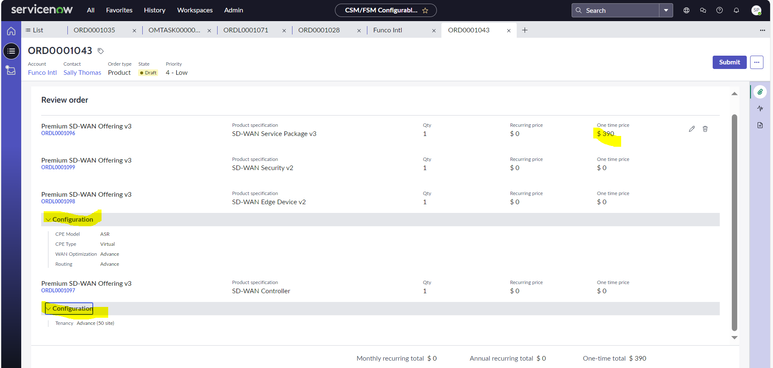The width and height of the screenshot is (773, 368).
Task: Open the document template panel icon
Action: (x=760, y=126)
